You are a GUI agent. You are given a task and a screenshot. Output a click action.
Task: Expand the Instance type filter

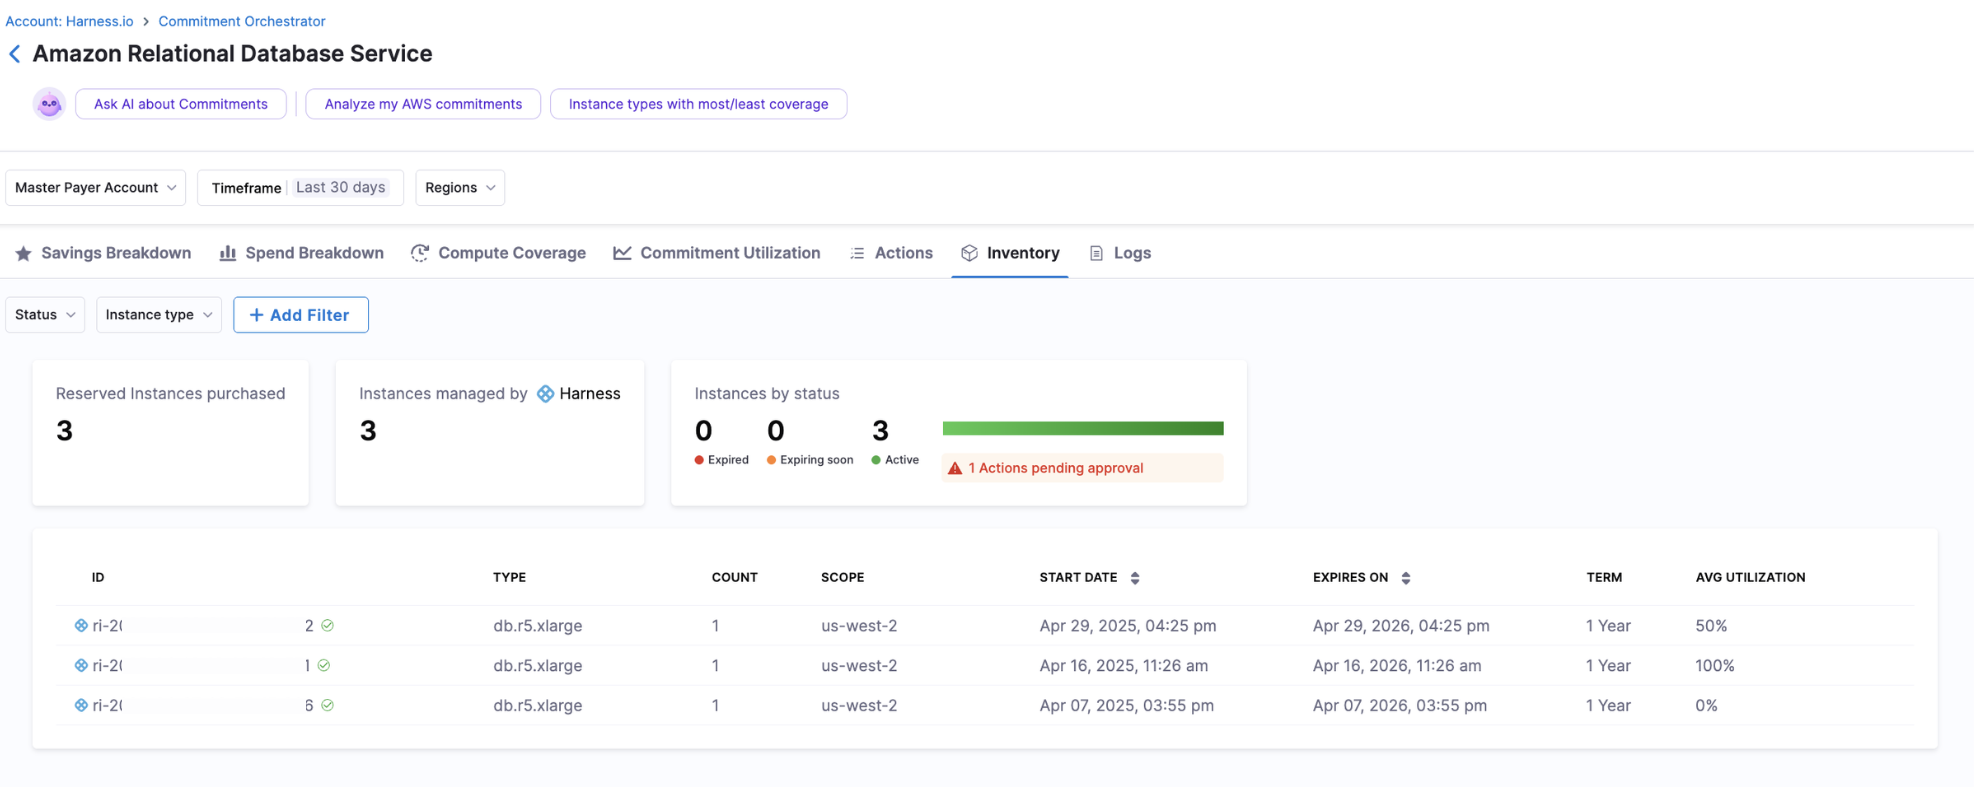(159, 315)
